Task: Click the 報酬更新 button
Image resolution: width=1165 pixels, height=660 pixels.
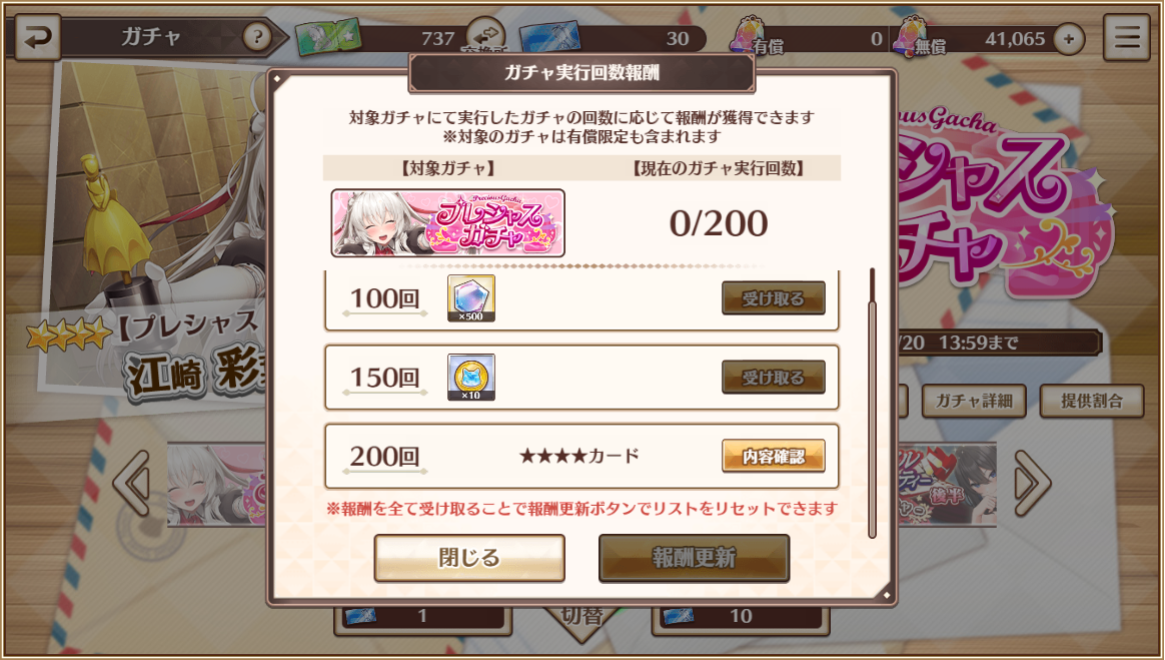Action: point(694,557)
